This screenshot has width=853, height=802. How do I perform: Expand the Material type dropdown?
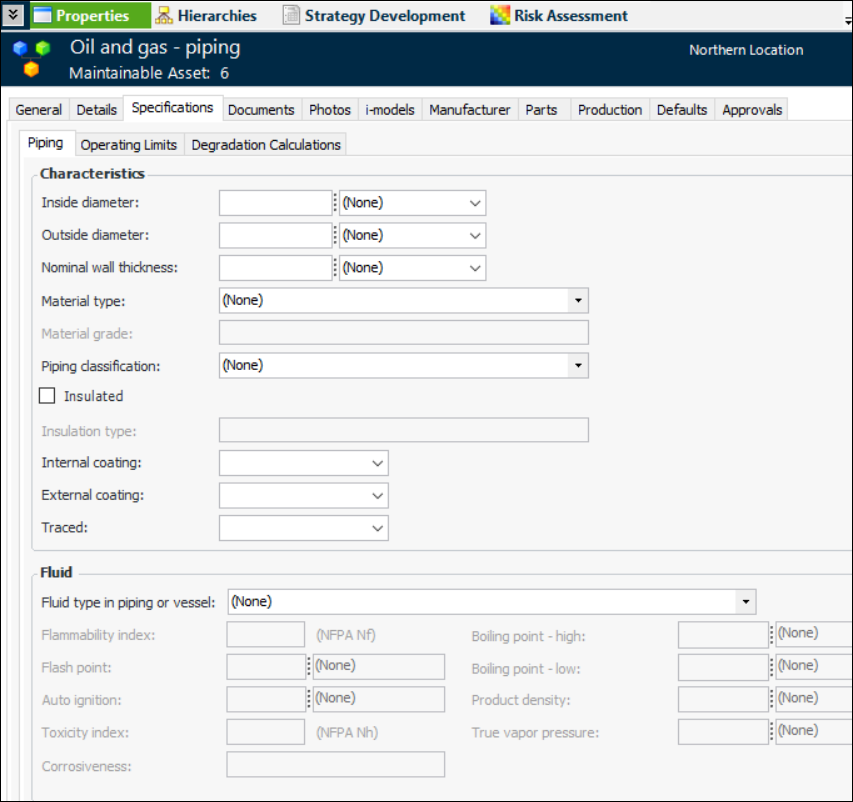click(578, 300)
